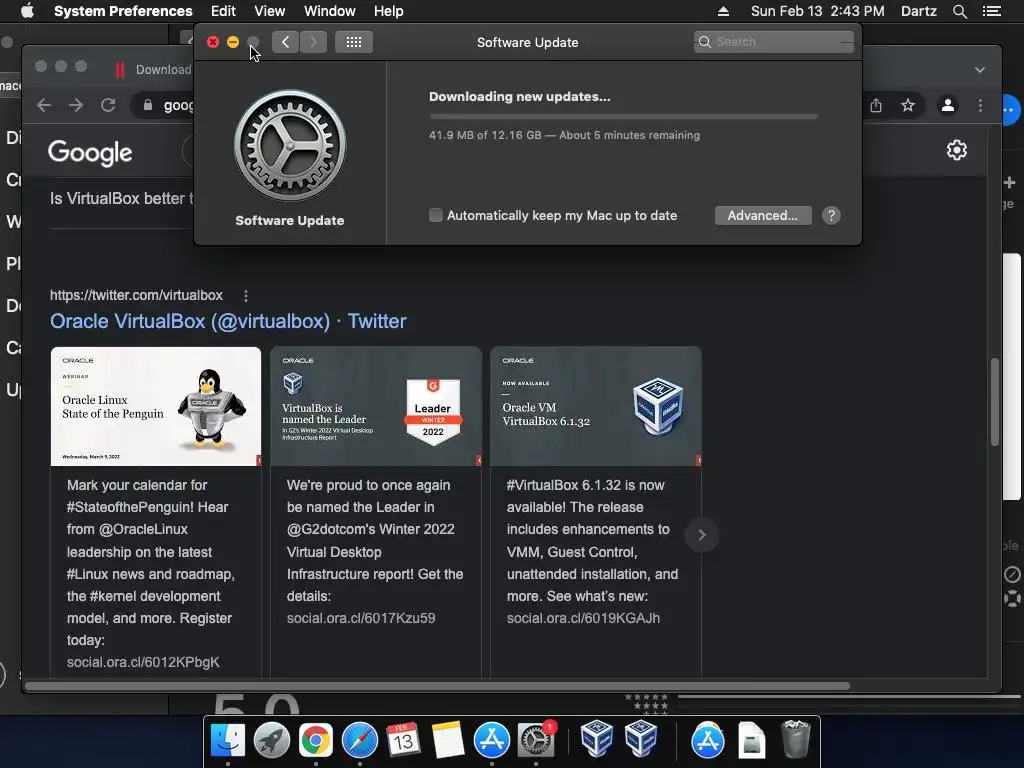Open Google quick settings gear
Image resolution: width=1024 pixels, height=768 pixels.
point(957,150)
